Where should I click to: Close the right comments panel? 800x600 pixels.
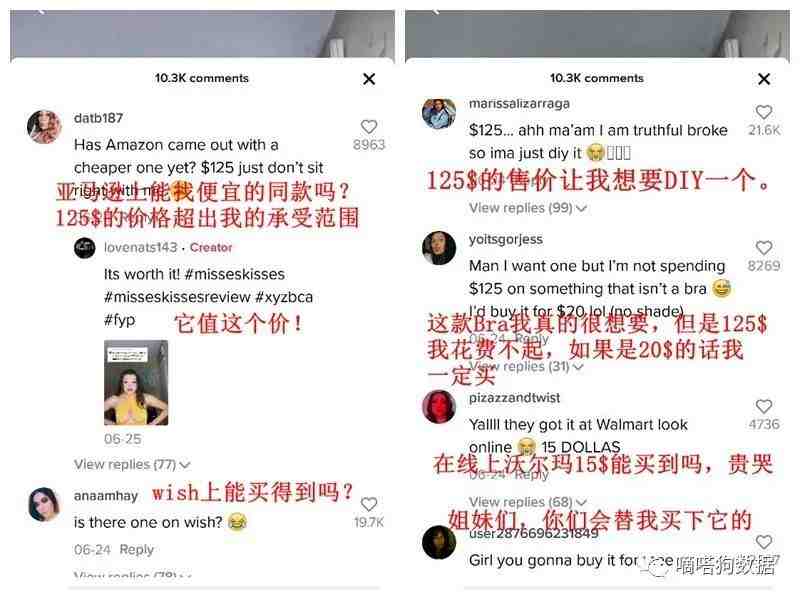764,79
